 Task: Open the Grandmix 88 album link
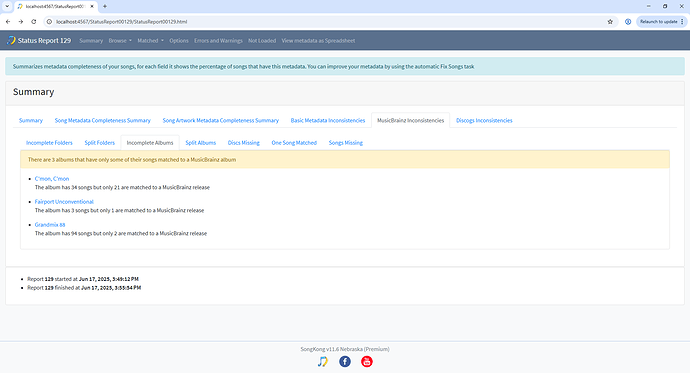point(50,224)
